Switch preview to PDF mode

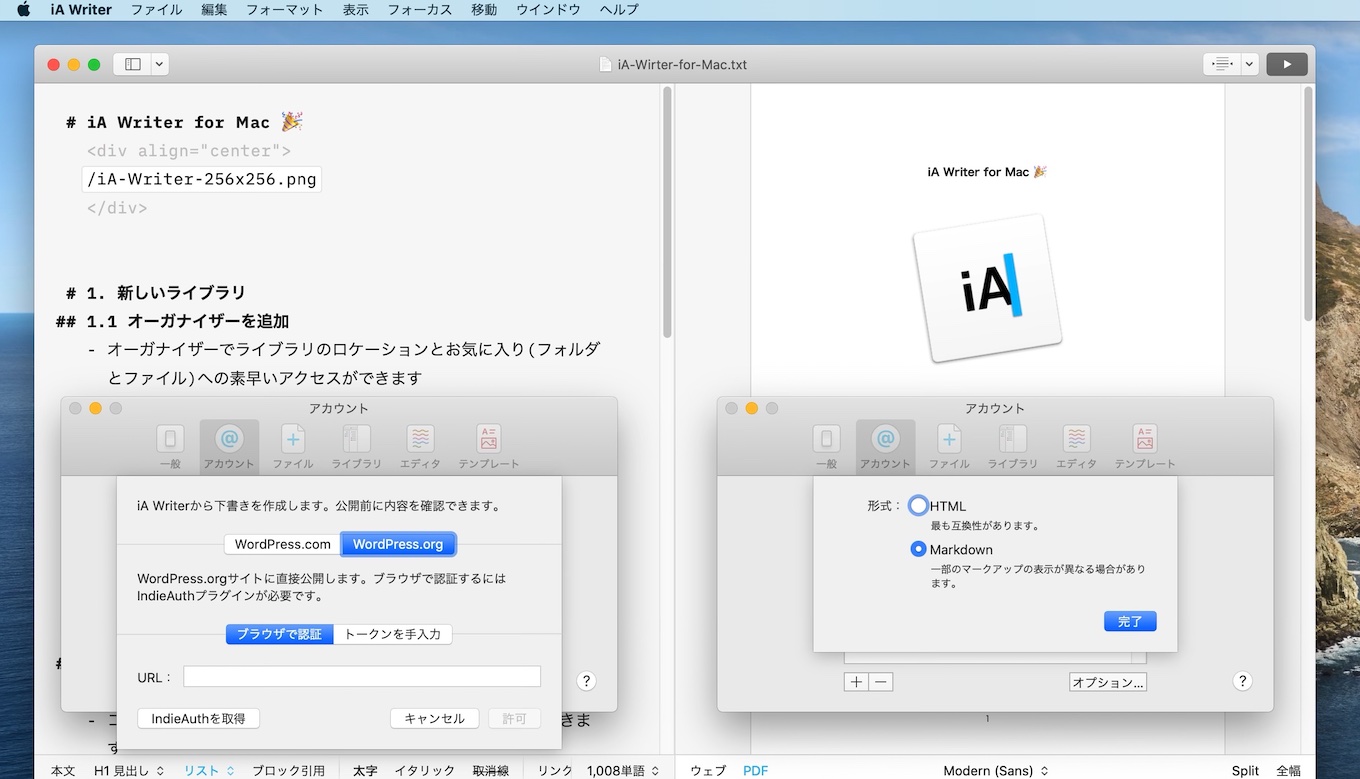(x=755, y=770)
